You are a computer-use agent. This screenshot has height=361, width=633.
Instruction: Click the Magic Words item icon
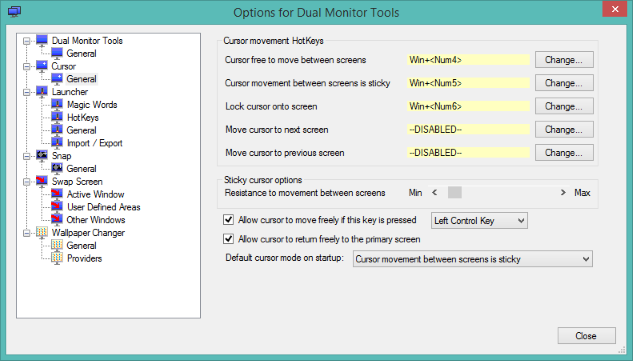coord(57,105)
